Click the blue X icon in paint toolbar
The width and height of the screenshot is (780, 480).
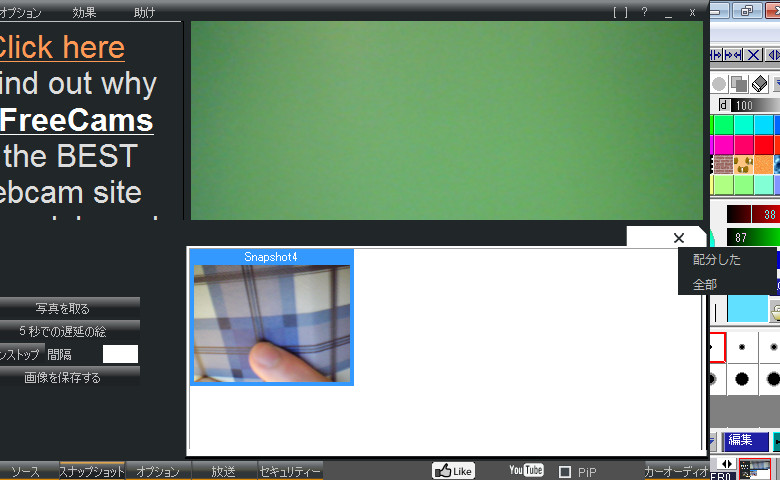[754, 55]
